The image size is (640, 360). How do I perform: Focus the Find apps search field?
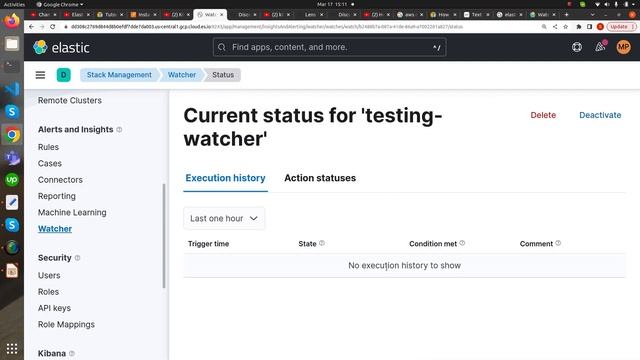[x=329, y=47]
